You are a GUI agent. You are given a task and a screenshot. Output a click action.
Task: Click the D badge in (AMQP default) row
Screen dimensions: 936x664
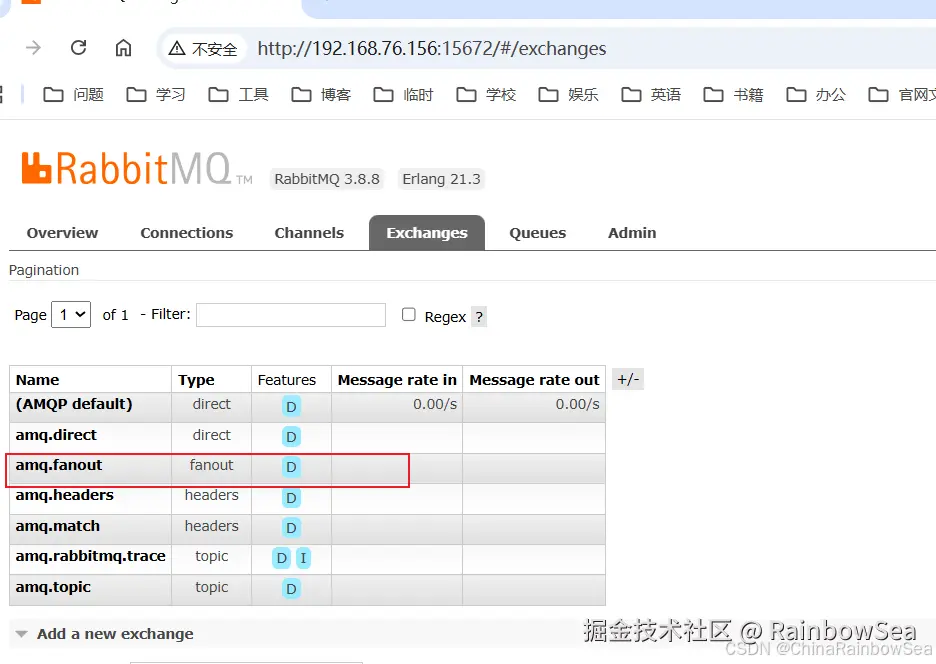click(x=291, y=407)
